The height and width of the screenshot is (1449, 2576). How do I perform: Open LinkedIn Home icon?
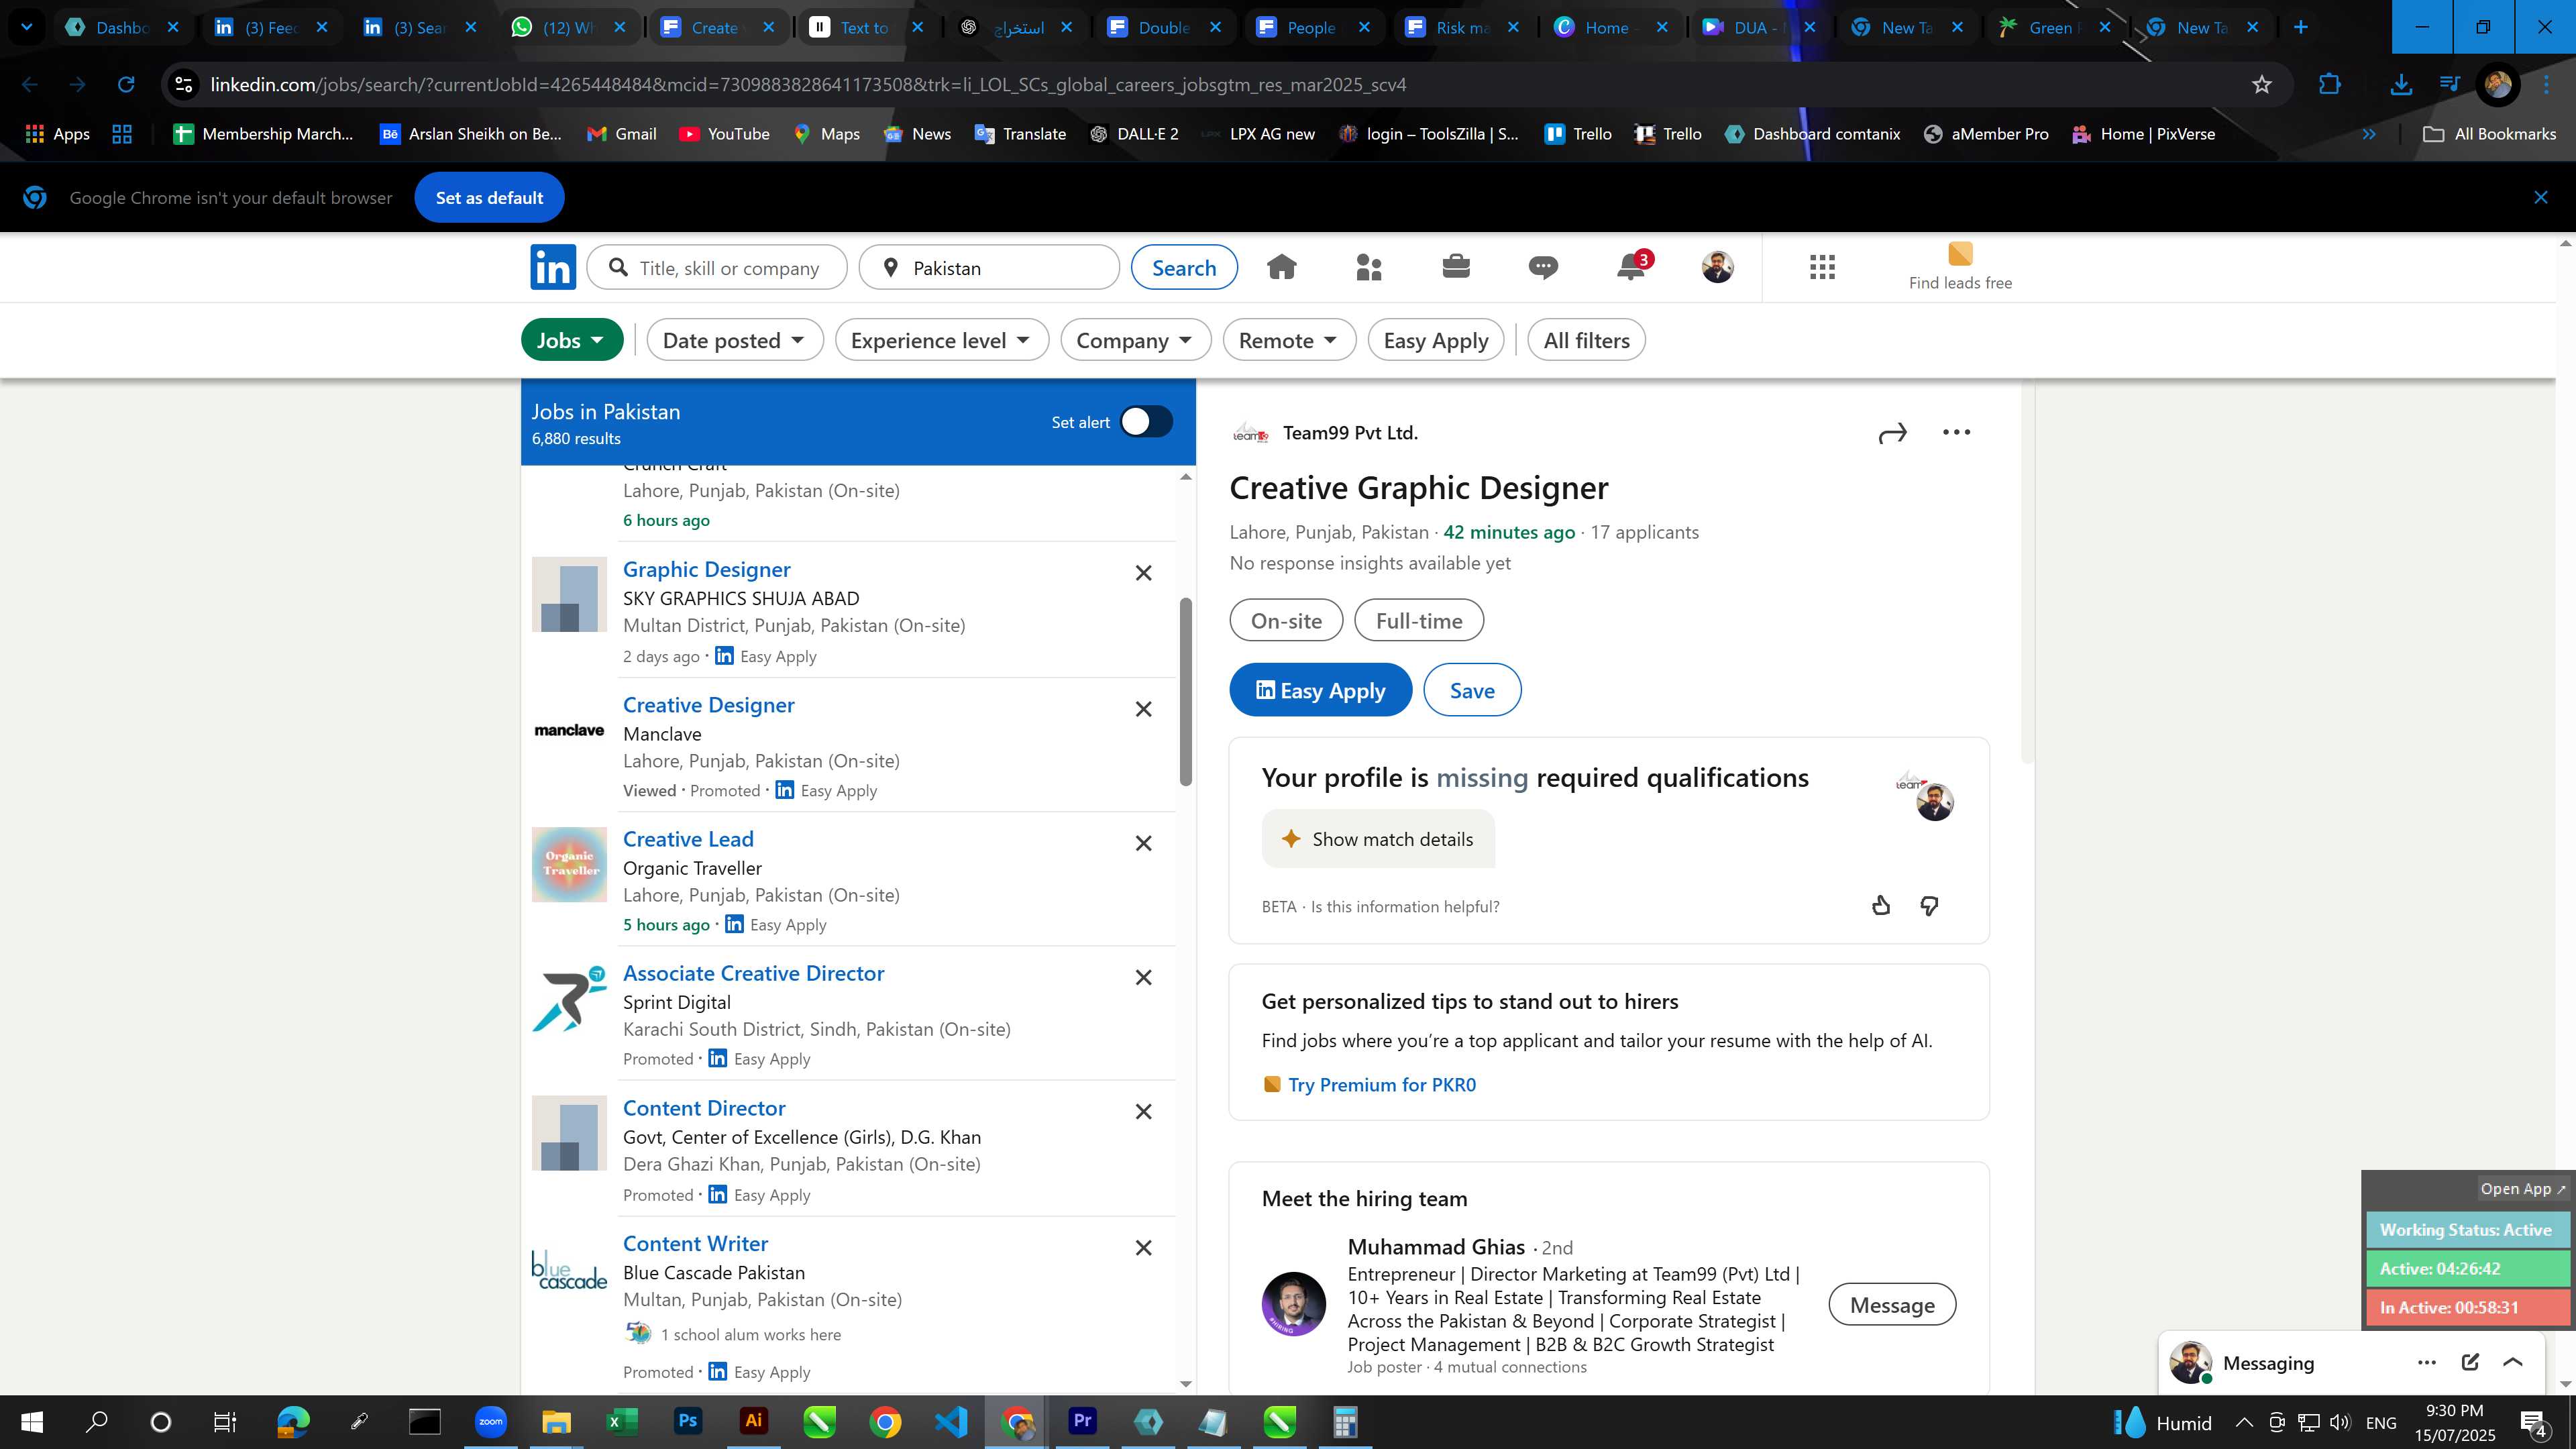(1281, 267)
